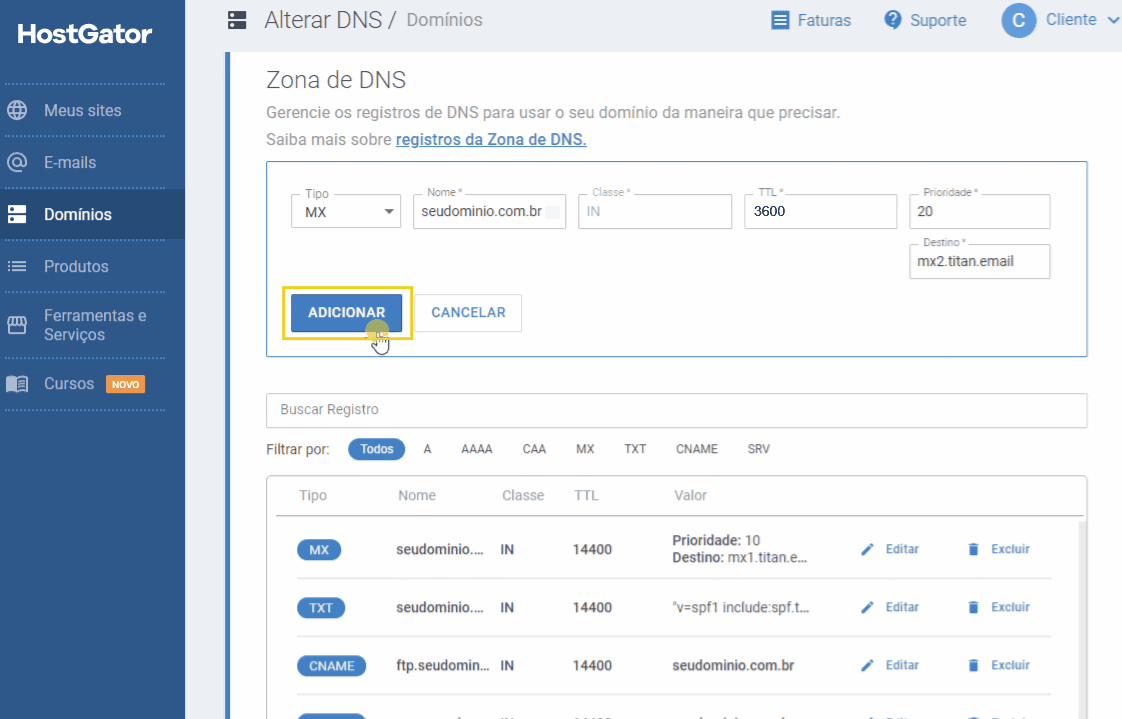Click the Nome field with seudominio.com.br
The image size is (1122, 719).
489,212
